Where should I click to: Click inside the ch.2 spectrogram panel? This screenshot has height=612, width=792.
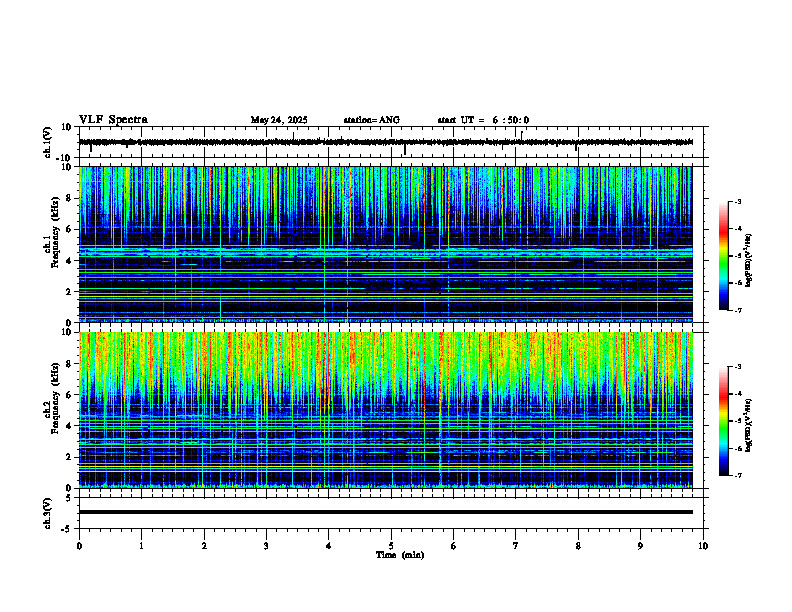pos(386,410)
